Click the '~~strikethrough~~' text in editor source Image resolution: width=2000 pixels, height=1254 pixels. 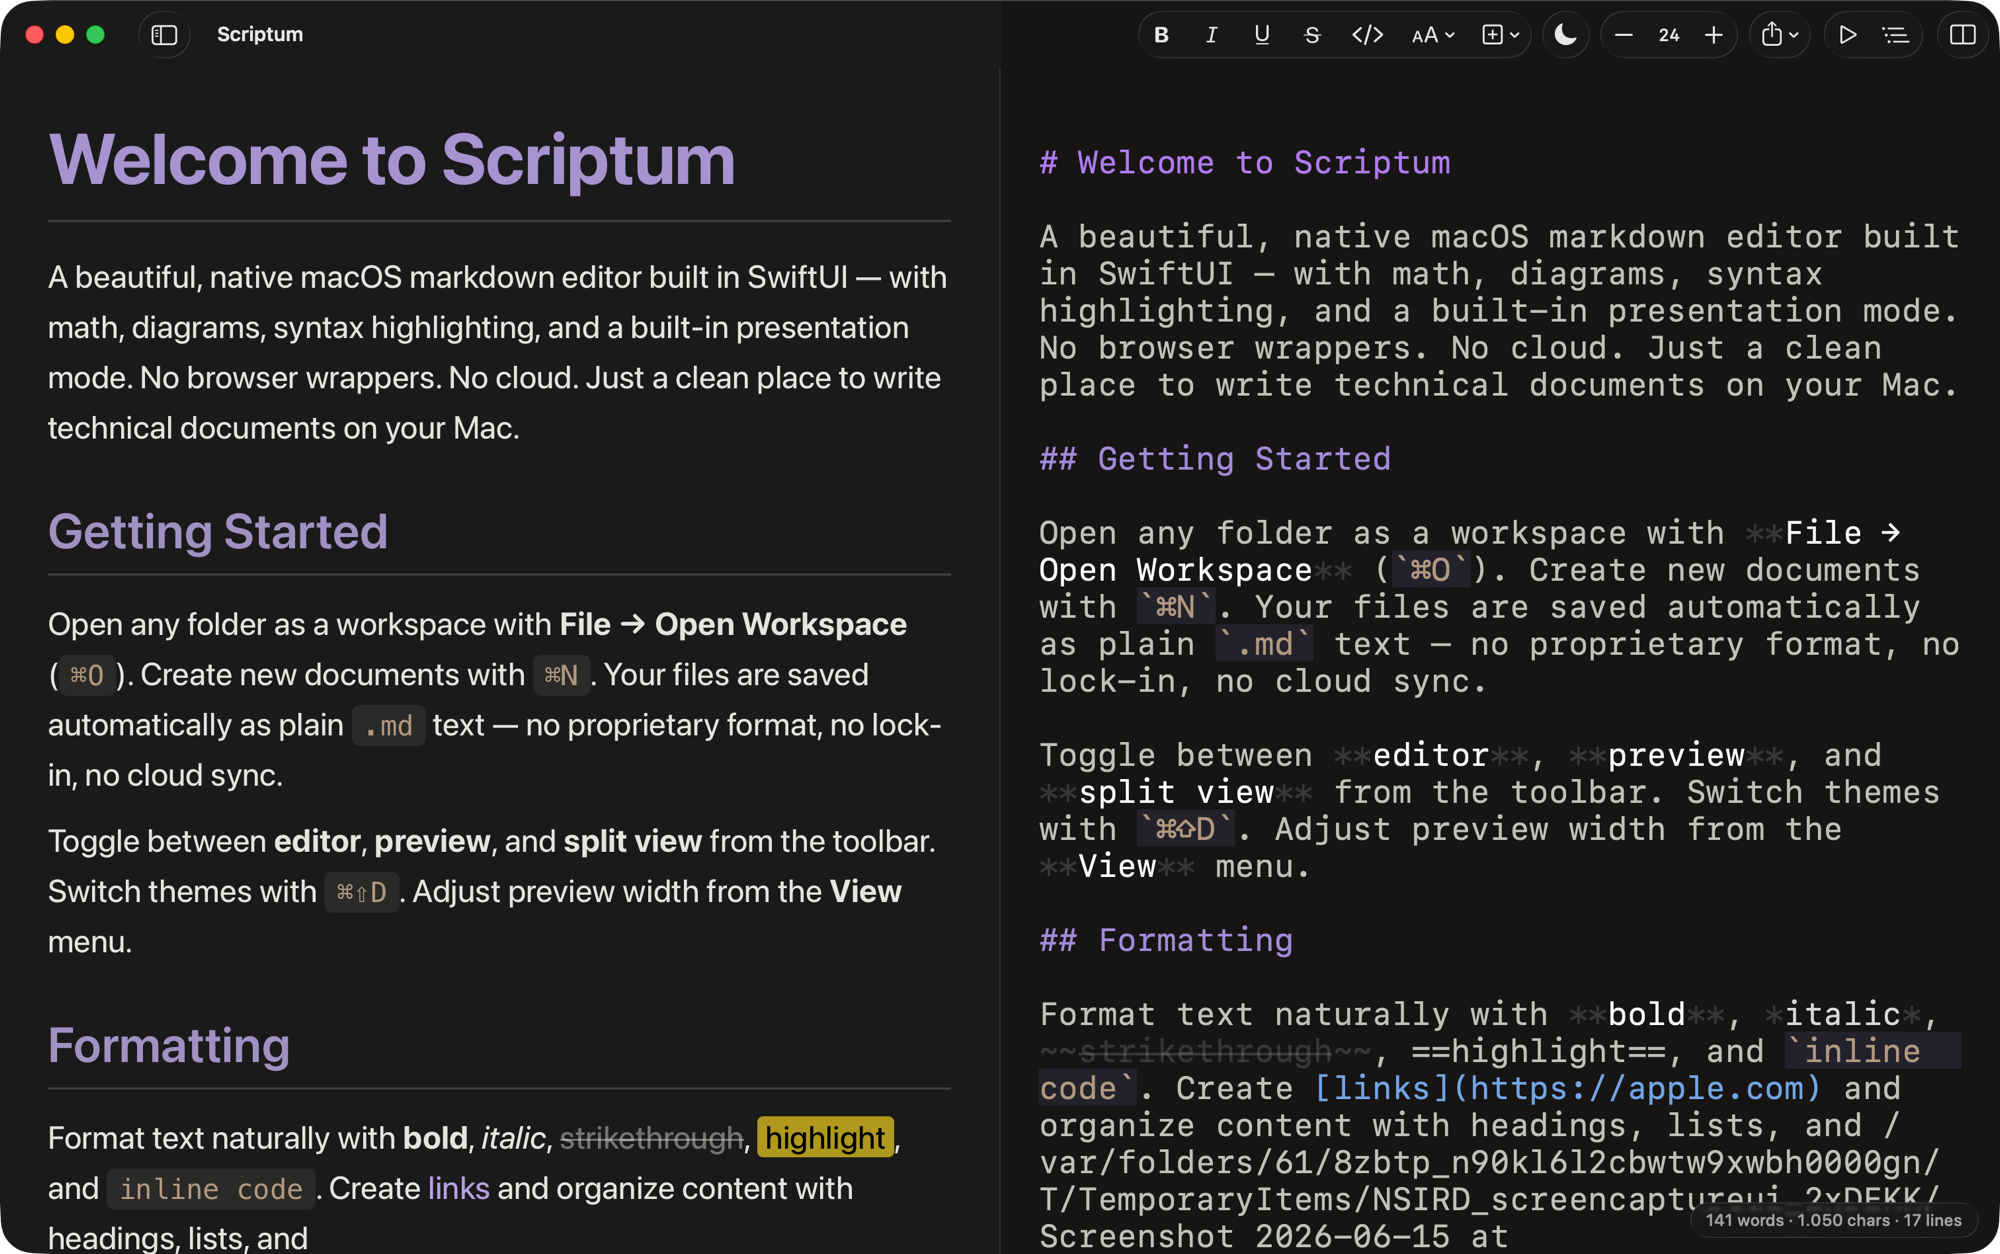[x=1206, y=1051]
